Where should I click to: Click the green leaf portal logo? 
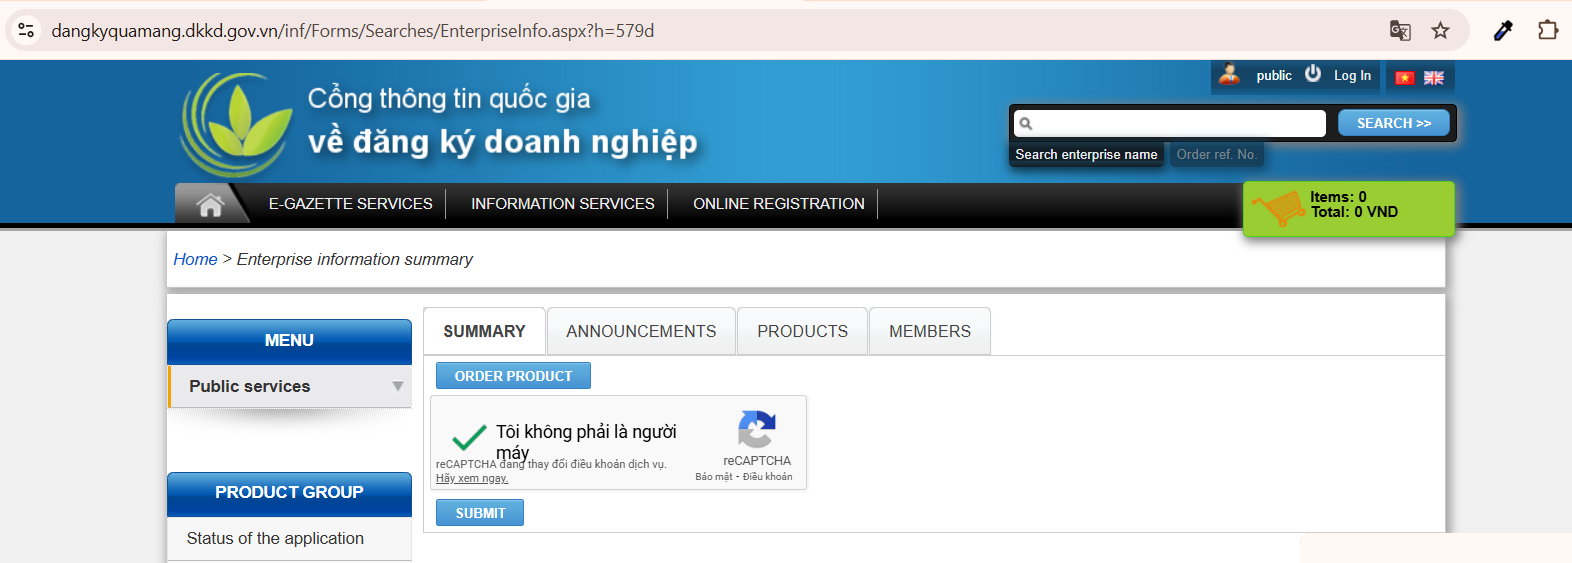[x=238, y=125]
